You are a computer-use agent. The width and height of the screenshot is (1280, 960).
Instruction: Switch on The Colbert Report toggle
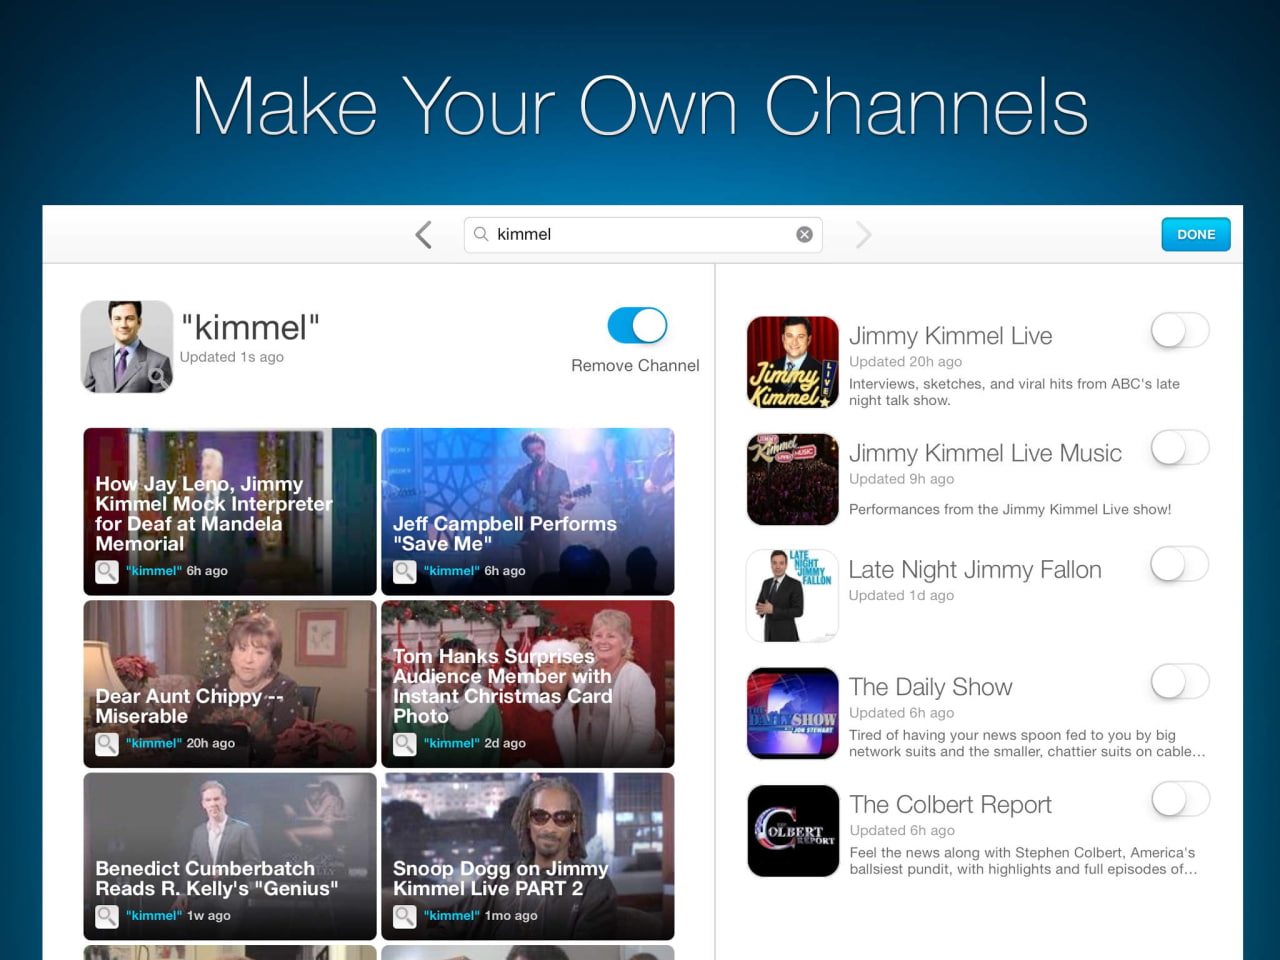pos(1179,799)
